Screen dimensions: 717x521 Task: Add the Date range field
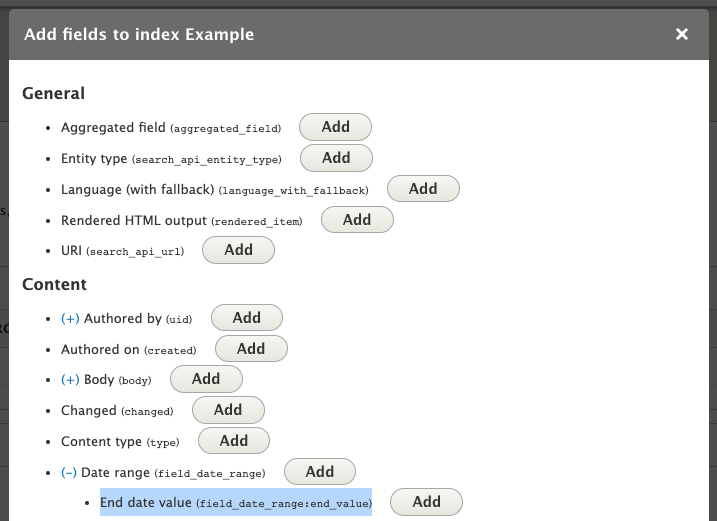[x=320, y=472]
